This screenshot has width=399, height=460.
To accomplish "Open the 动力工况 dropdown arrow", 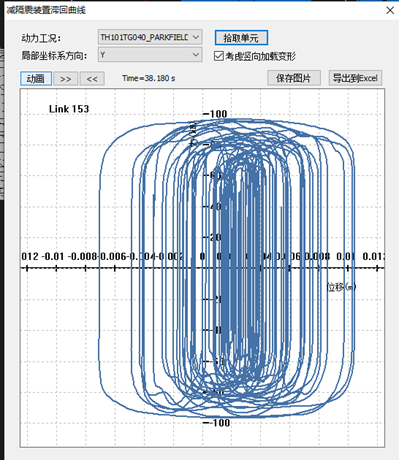I will click(x=196, y=37).
